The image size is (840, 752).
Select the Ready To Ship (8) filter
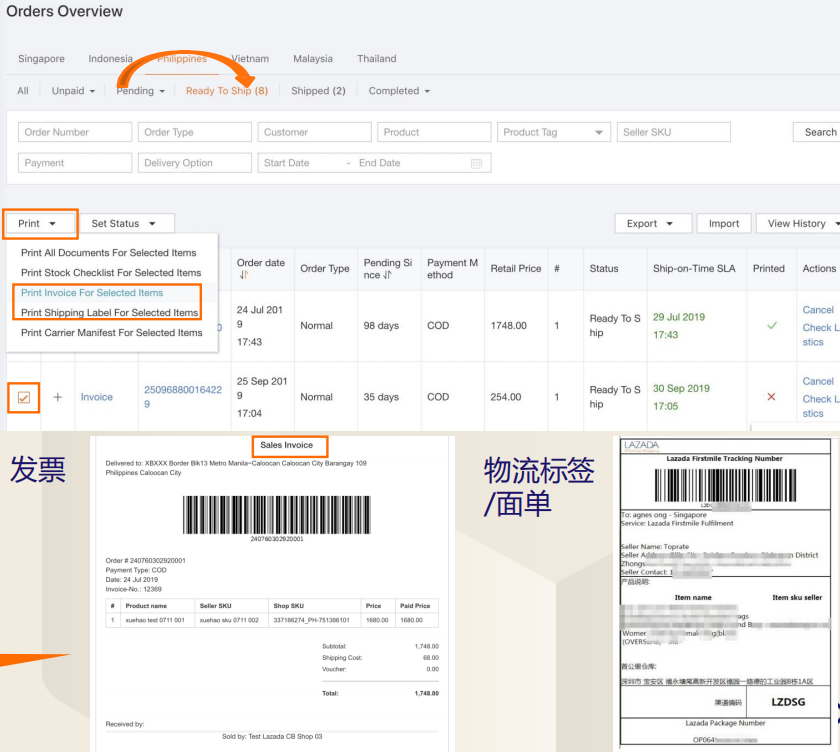click(x=227, y=91)
